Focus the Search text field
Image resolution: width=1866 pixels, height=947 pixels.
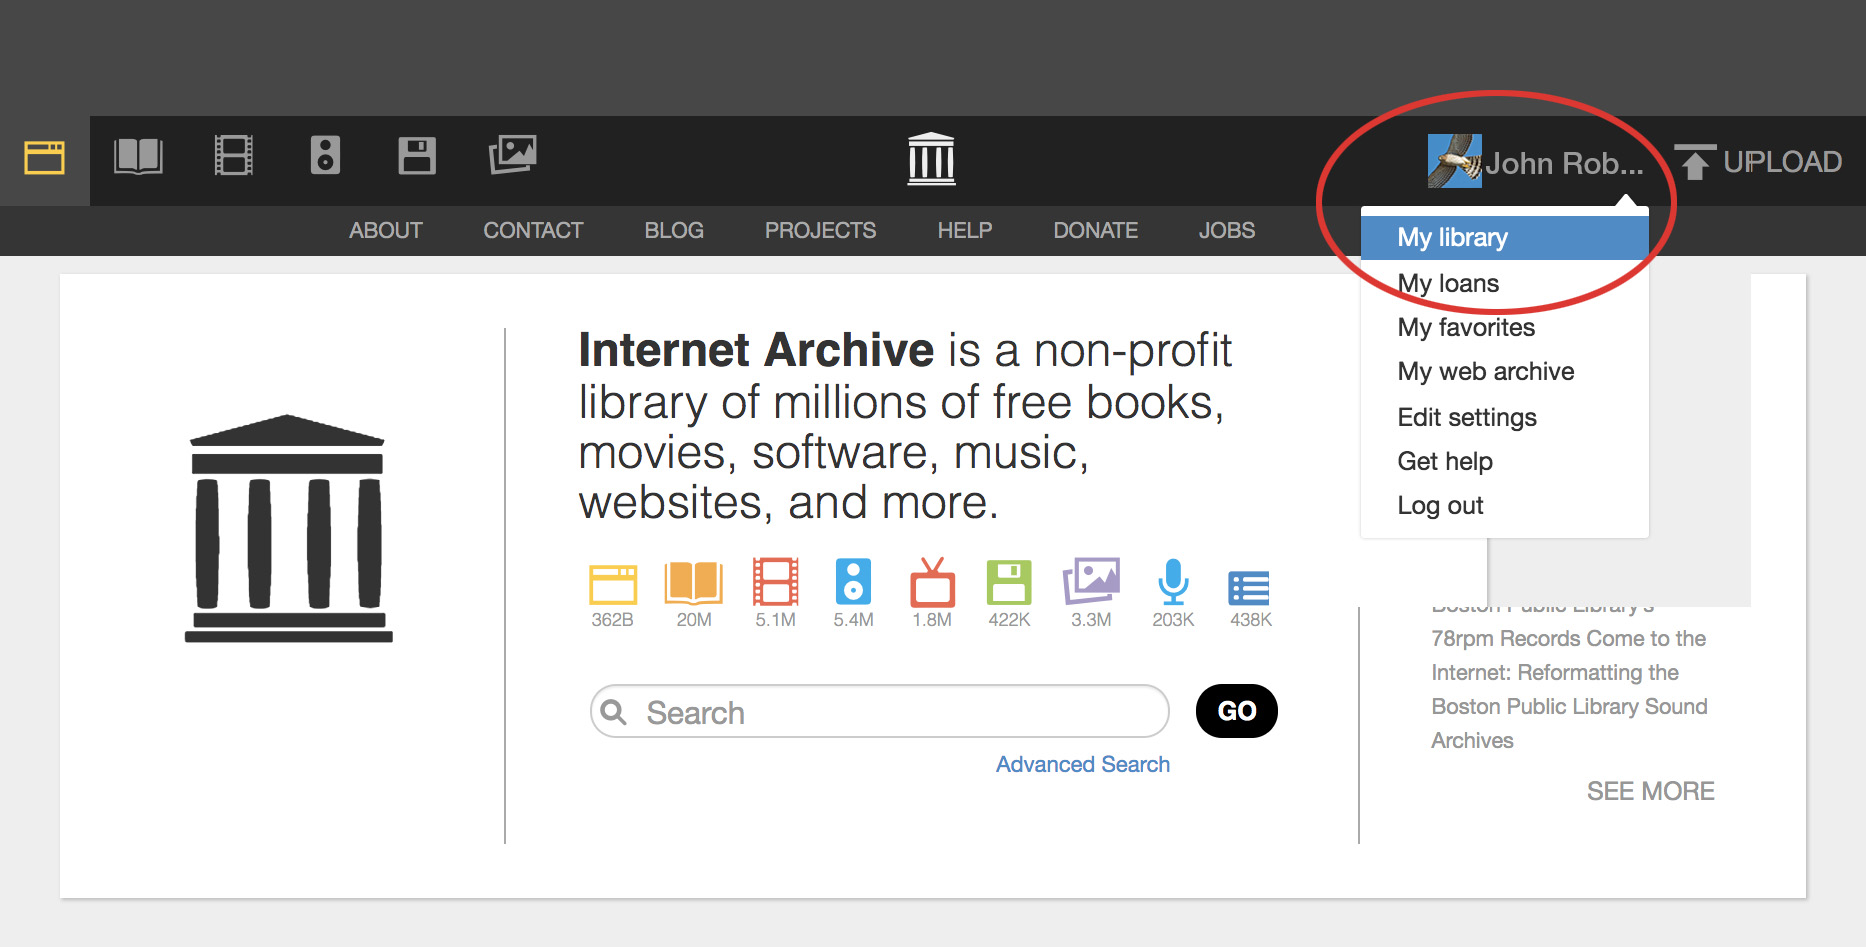[x=880, y=711]
